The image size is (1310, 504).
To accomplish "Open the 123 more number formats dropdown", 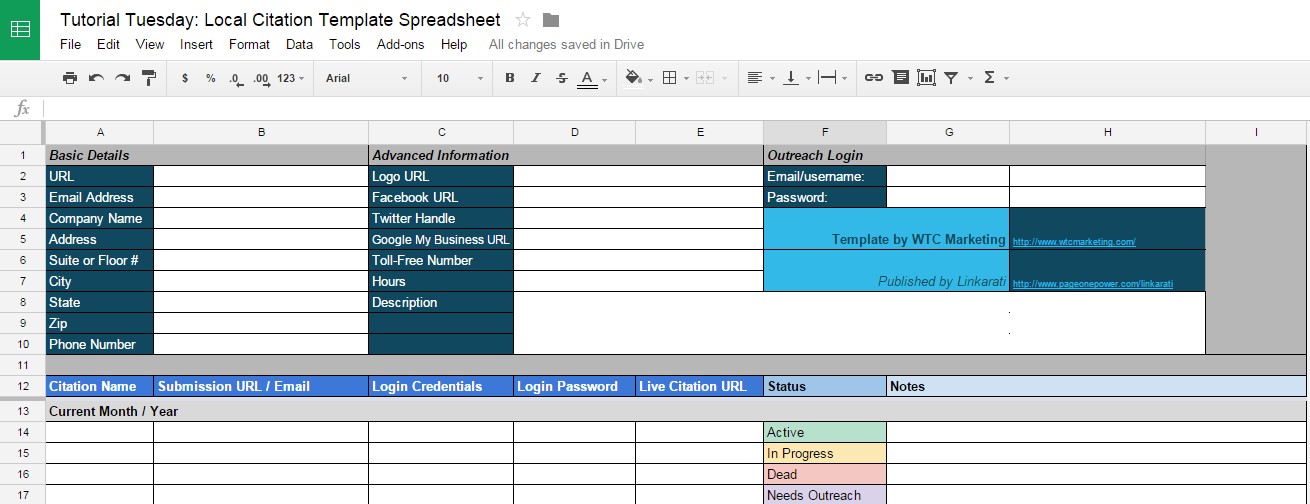I will click(291, 78).
